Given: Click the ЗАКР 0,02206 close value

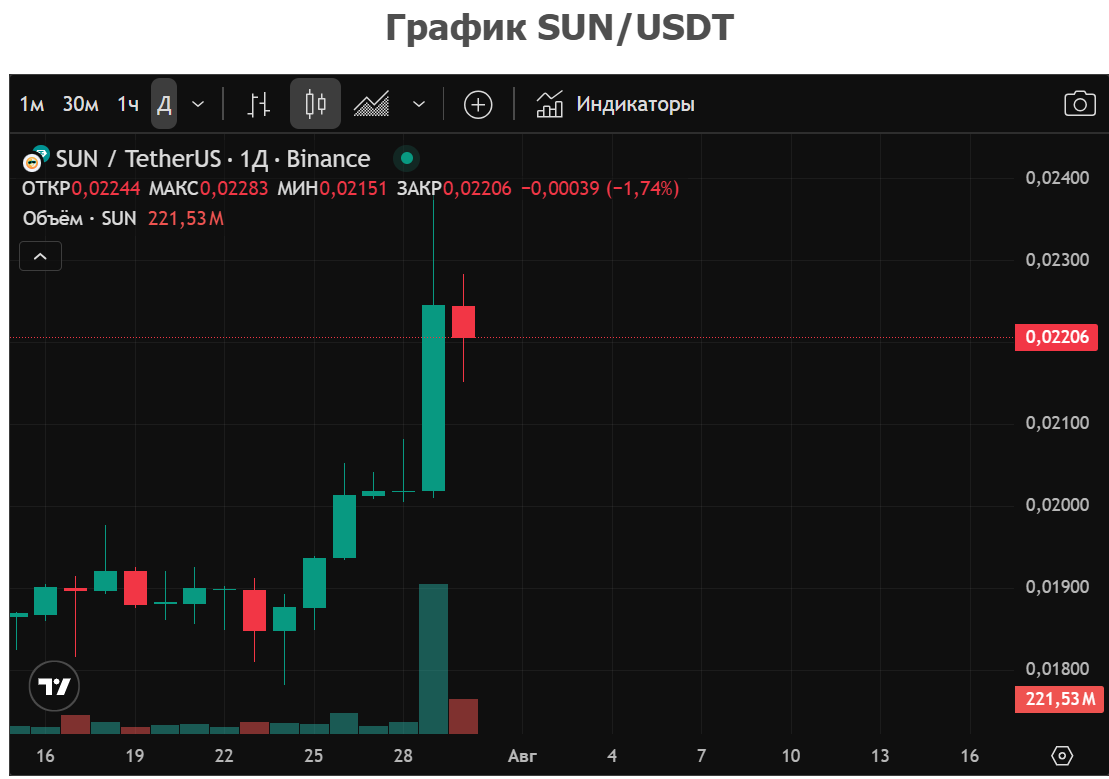Looking at the screenshot, I should (454, 189).
